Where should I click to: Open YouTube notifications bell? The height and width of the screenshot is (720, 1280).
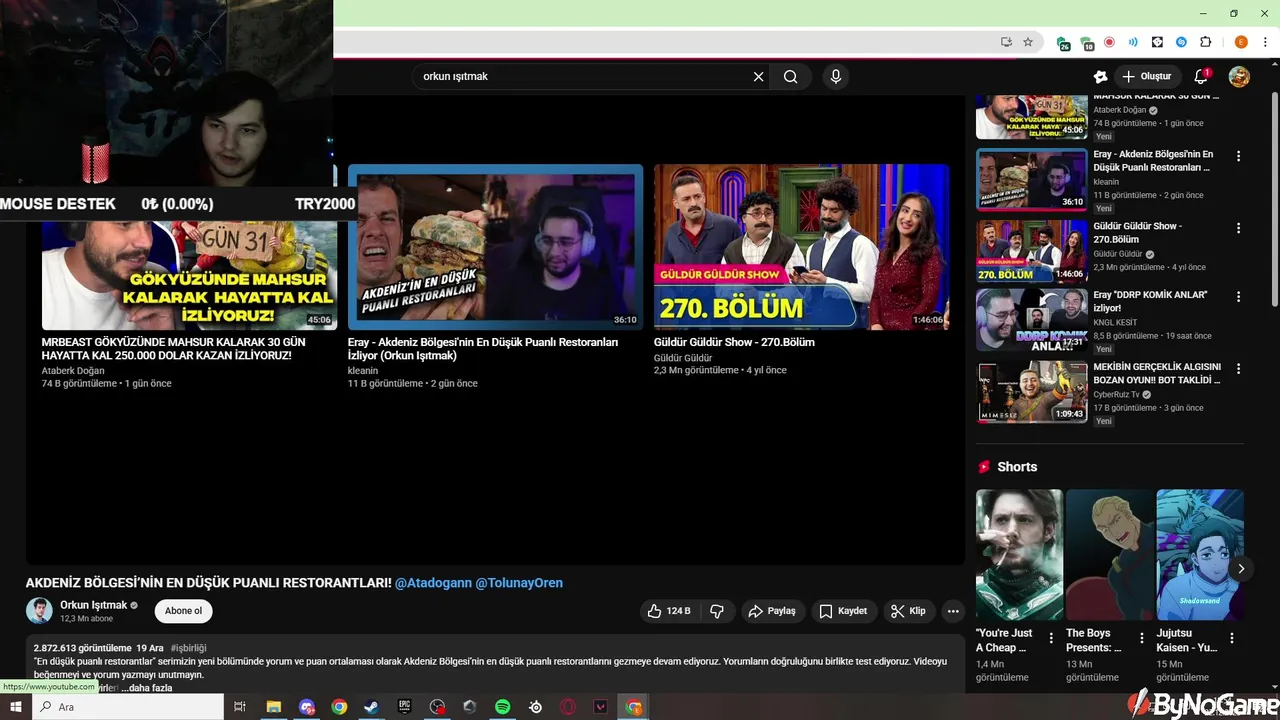point(1202,76)
